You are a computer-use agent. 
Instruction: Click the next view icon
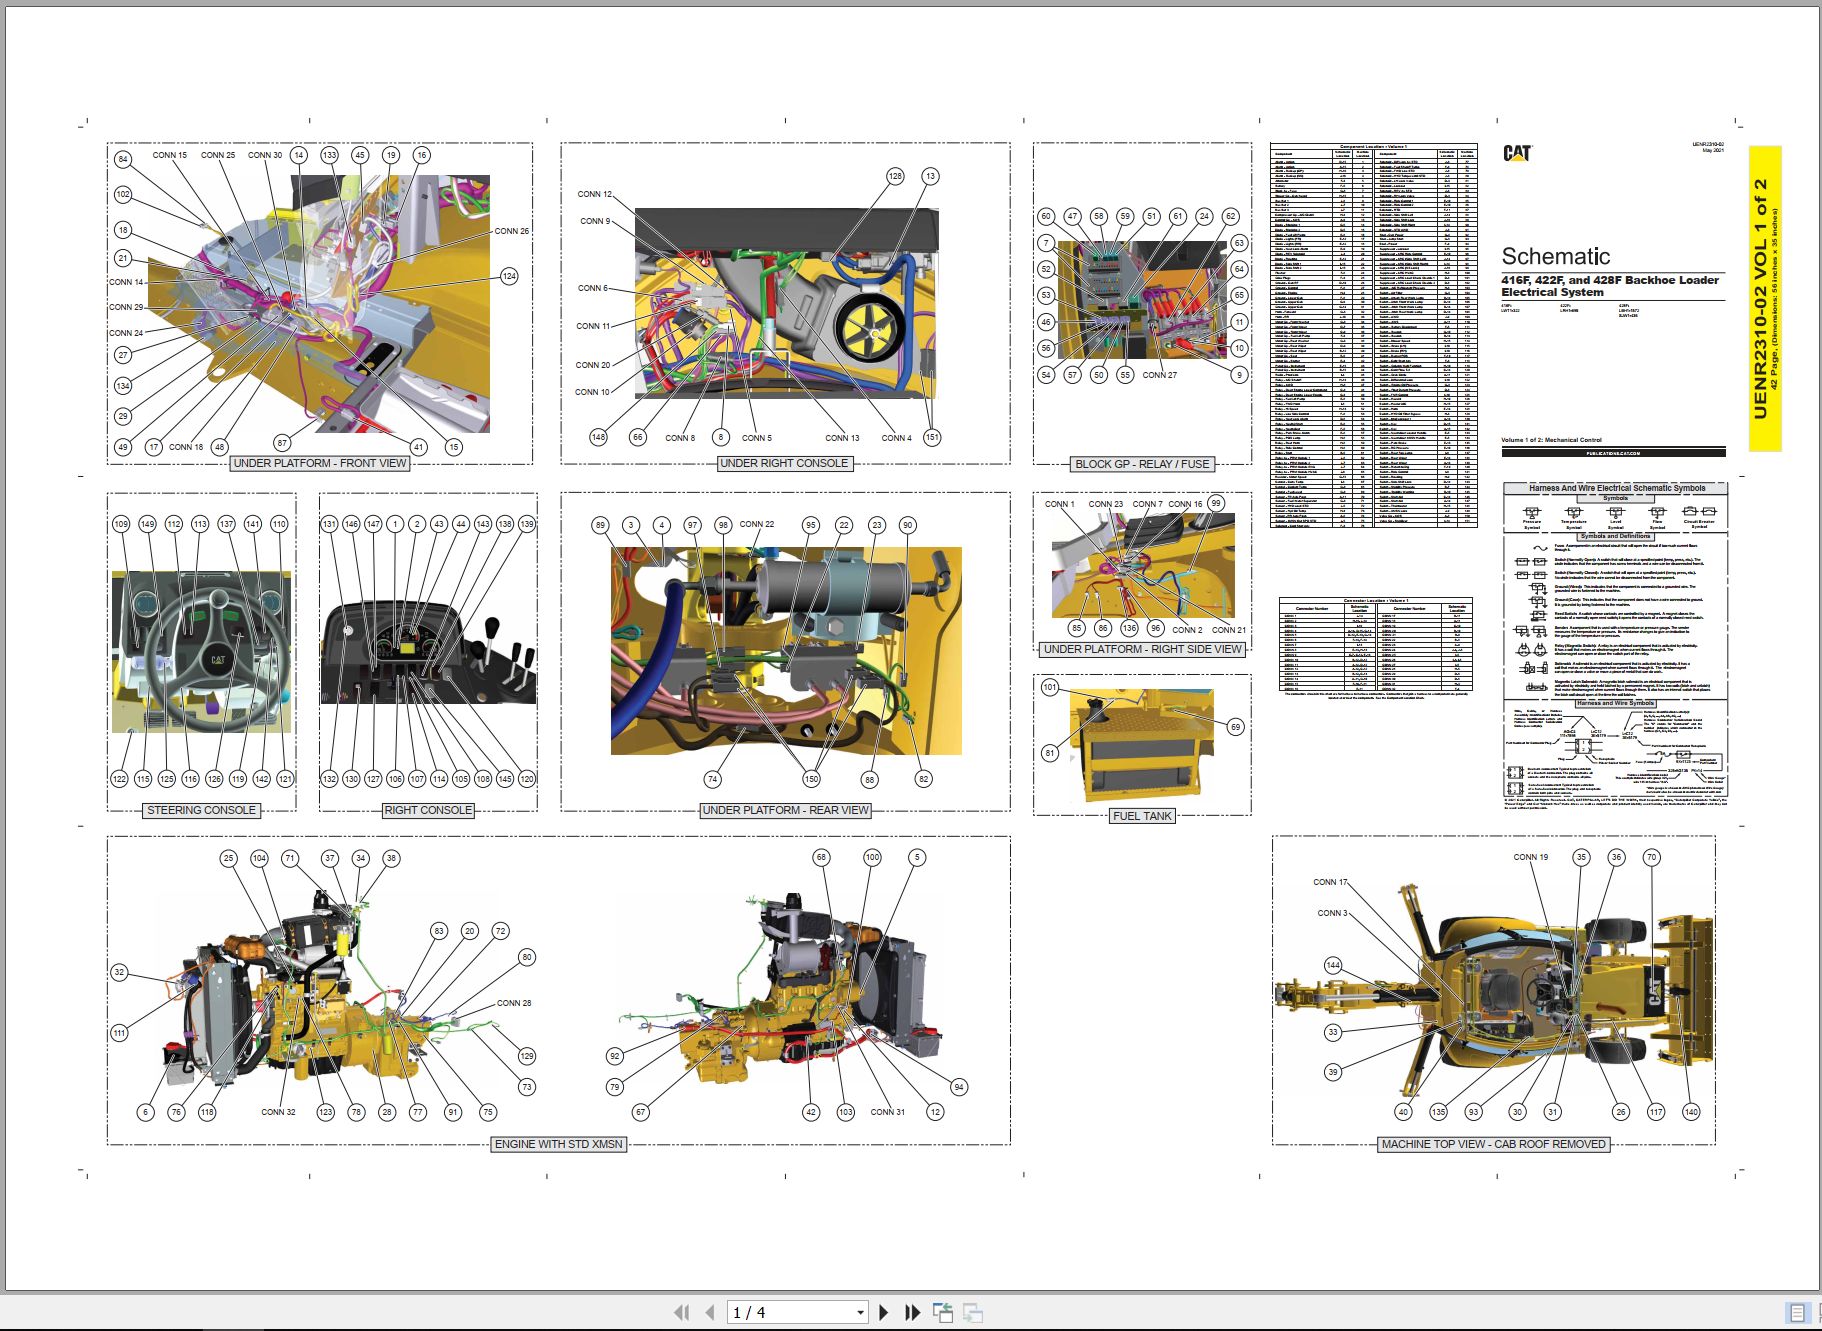[972, 1312]
